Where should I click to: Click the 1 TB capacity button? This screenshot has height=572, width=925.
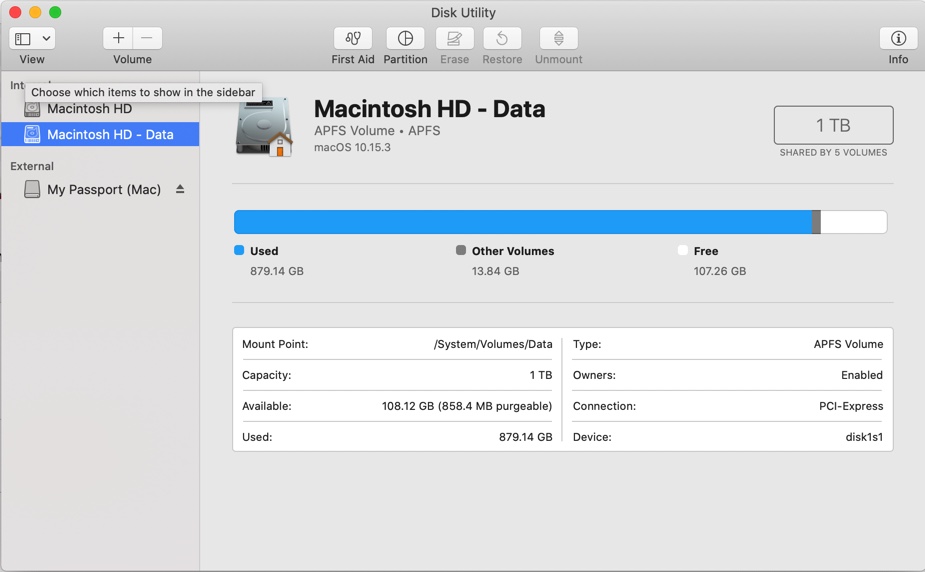(833, 125)
